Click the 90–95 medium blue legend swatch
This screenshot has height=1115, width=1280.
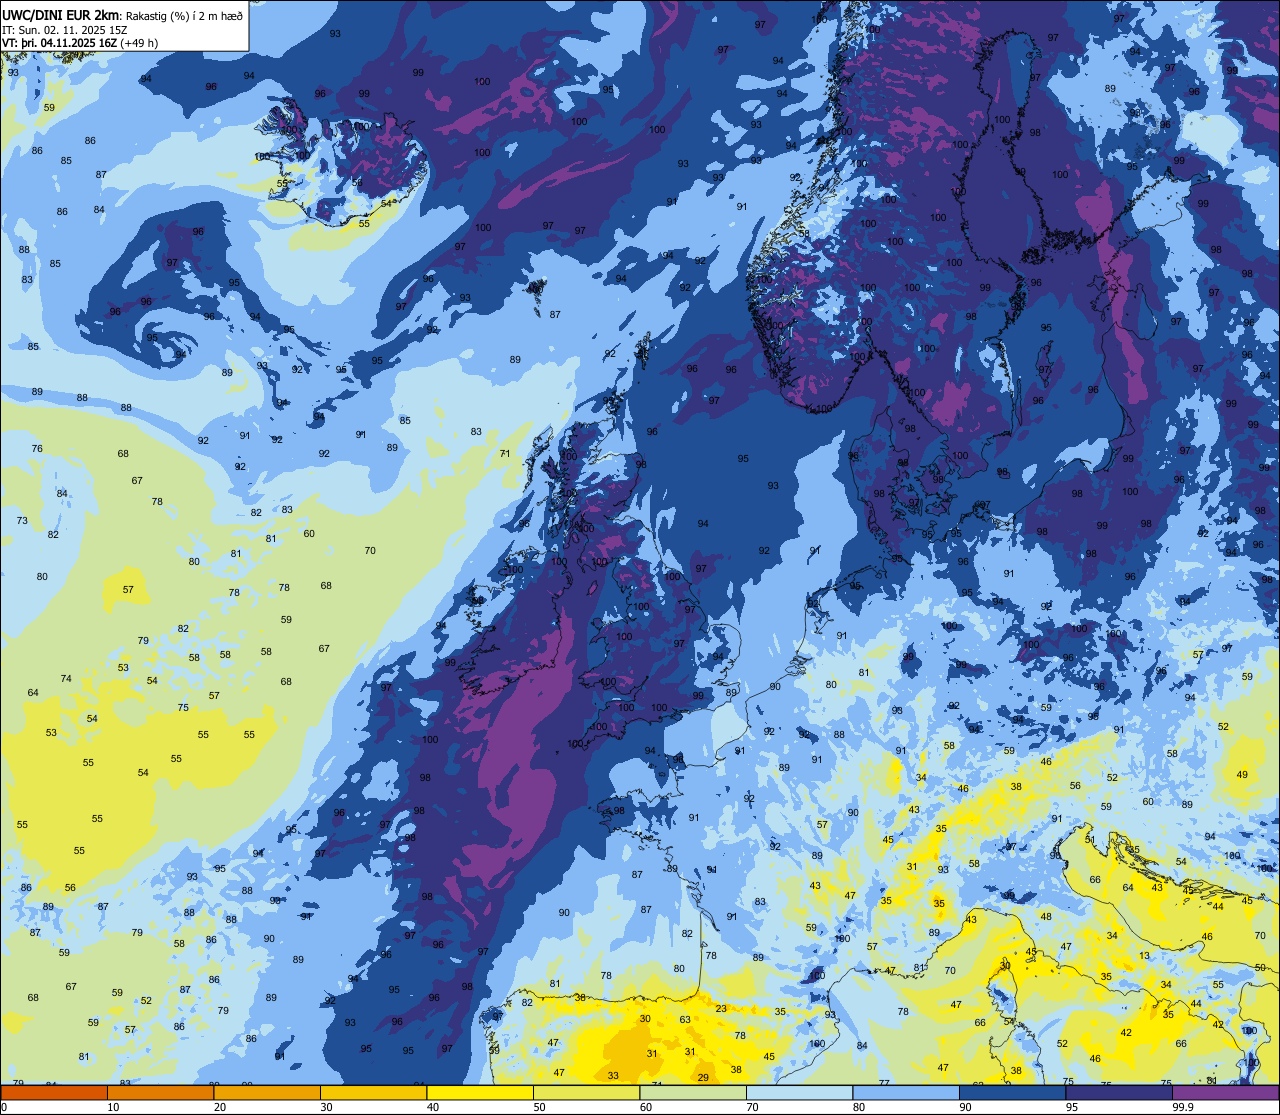click(1012, 1093)
